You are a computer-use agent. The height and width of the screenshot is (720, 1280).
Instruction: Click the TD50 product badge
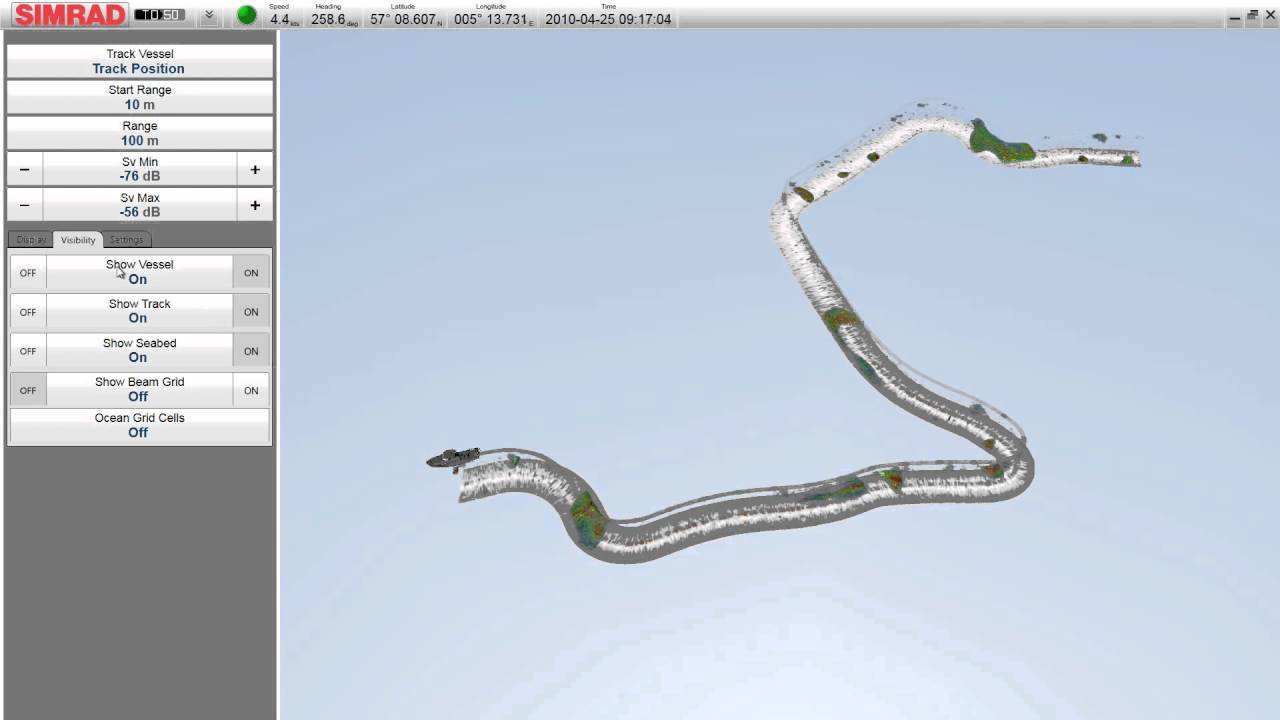[x=158, y=15]
